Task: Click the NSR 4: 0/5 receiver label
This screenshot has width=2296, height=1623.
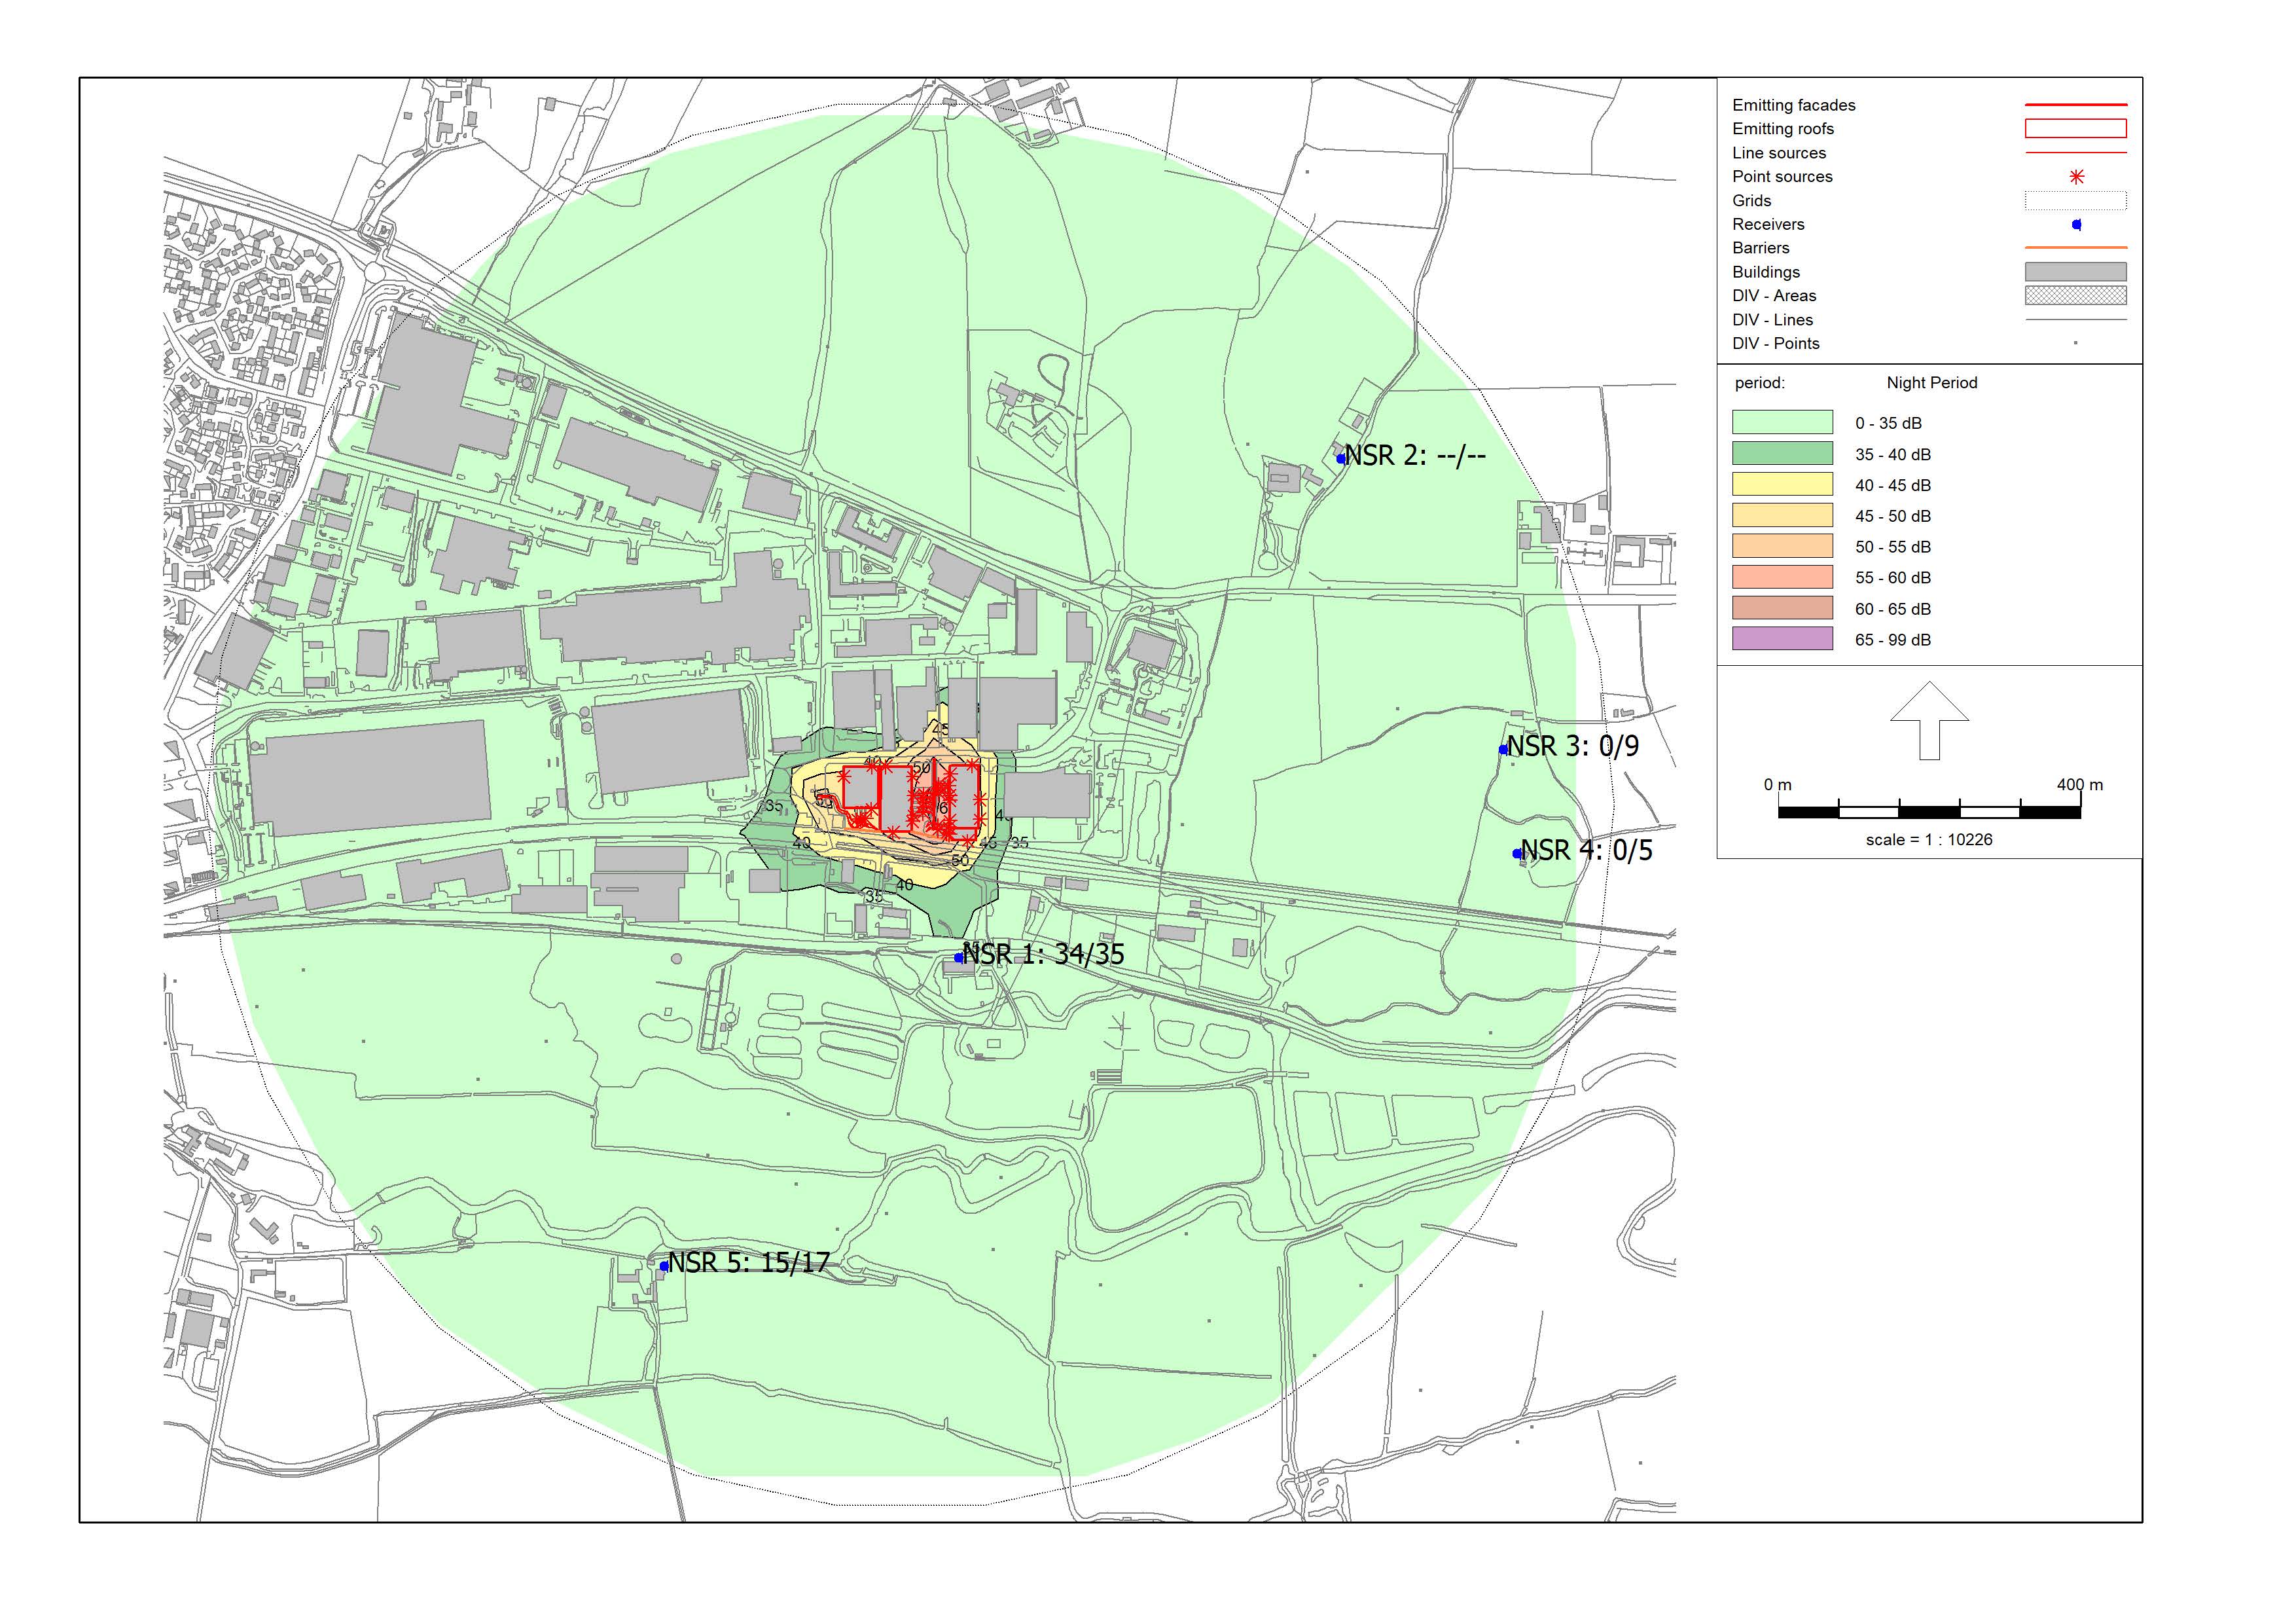Action: tap(1586, 851)
